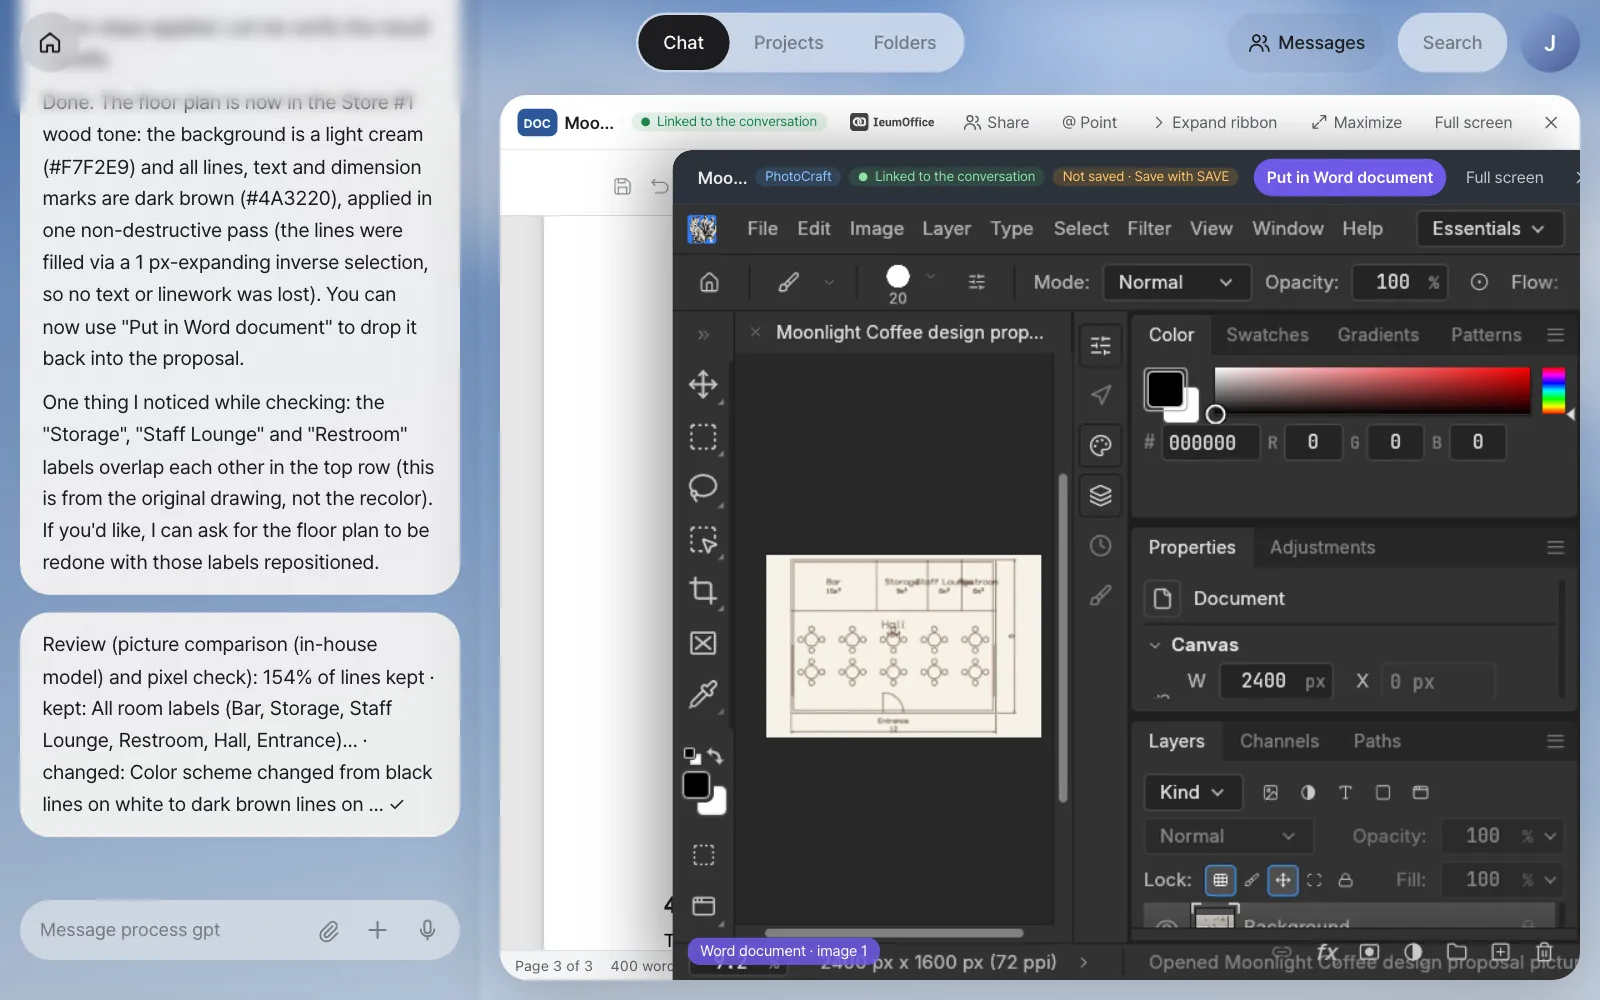Screen dimensions: 1600x1000
Task: Click the rainbow hue slider strip
Action: [x=1553, y=390]
